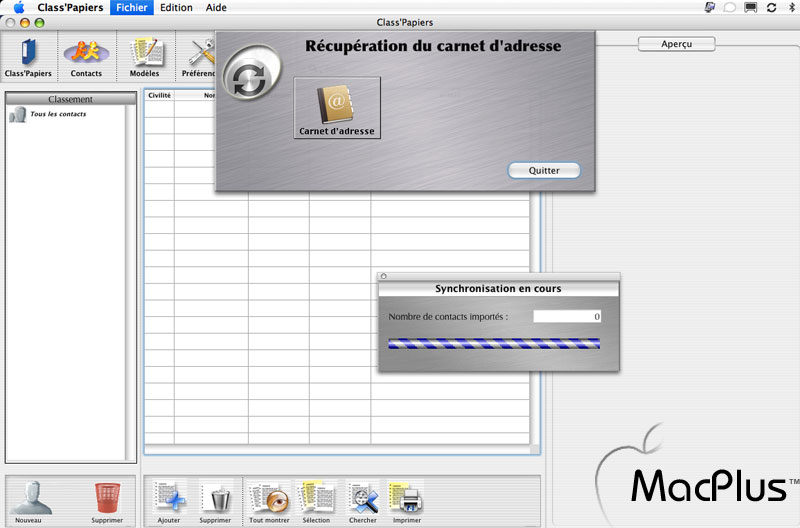Viewport: 800px width, 528px height.
Task: Open the Aide menu
Action: click(216, 7)
